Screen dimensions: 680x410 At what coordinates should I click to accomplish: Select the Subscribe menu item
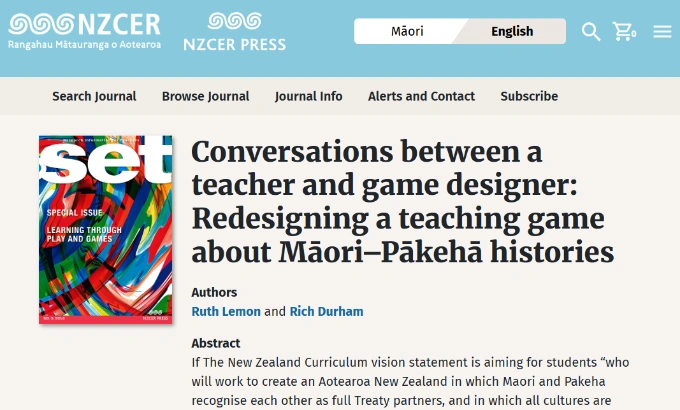click(x=529, y=96)
